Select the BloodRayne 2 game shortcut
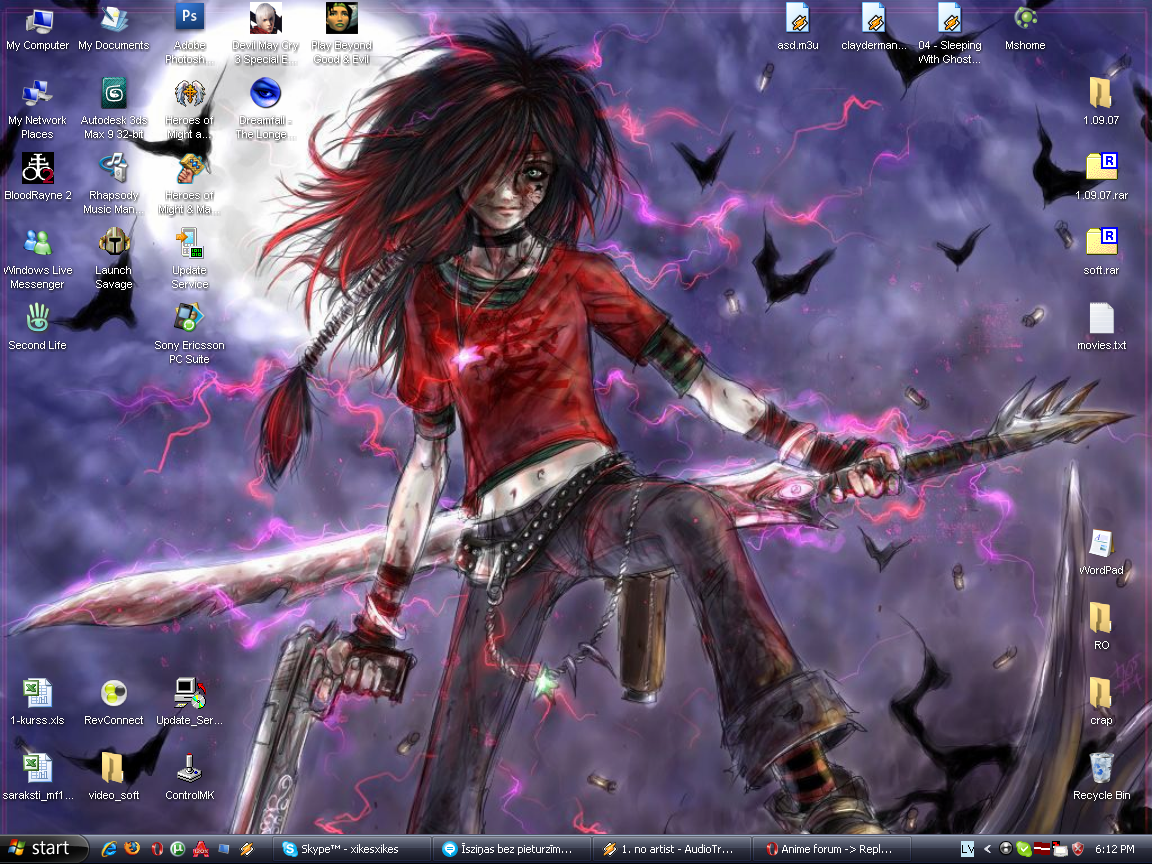This screenshot has width=1152, height=864. click(x=37, y=177)
